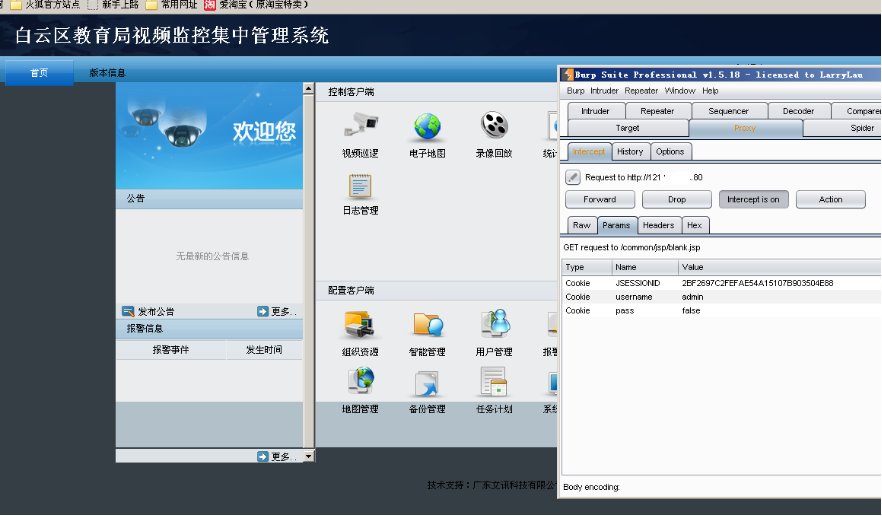The width and height of the screenshot is (882, 516).
Task: Switch to the Repeater tab
Action: (x=657, y=111)
